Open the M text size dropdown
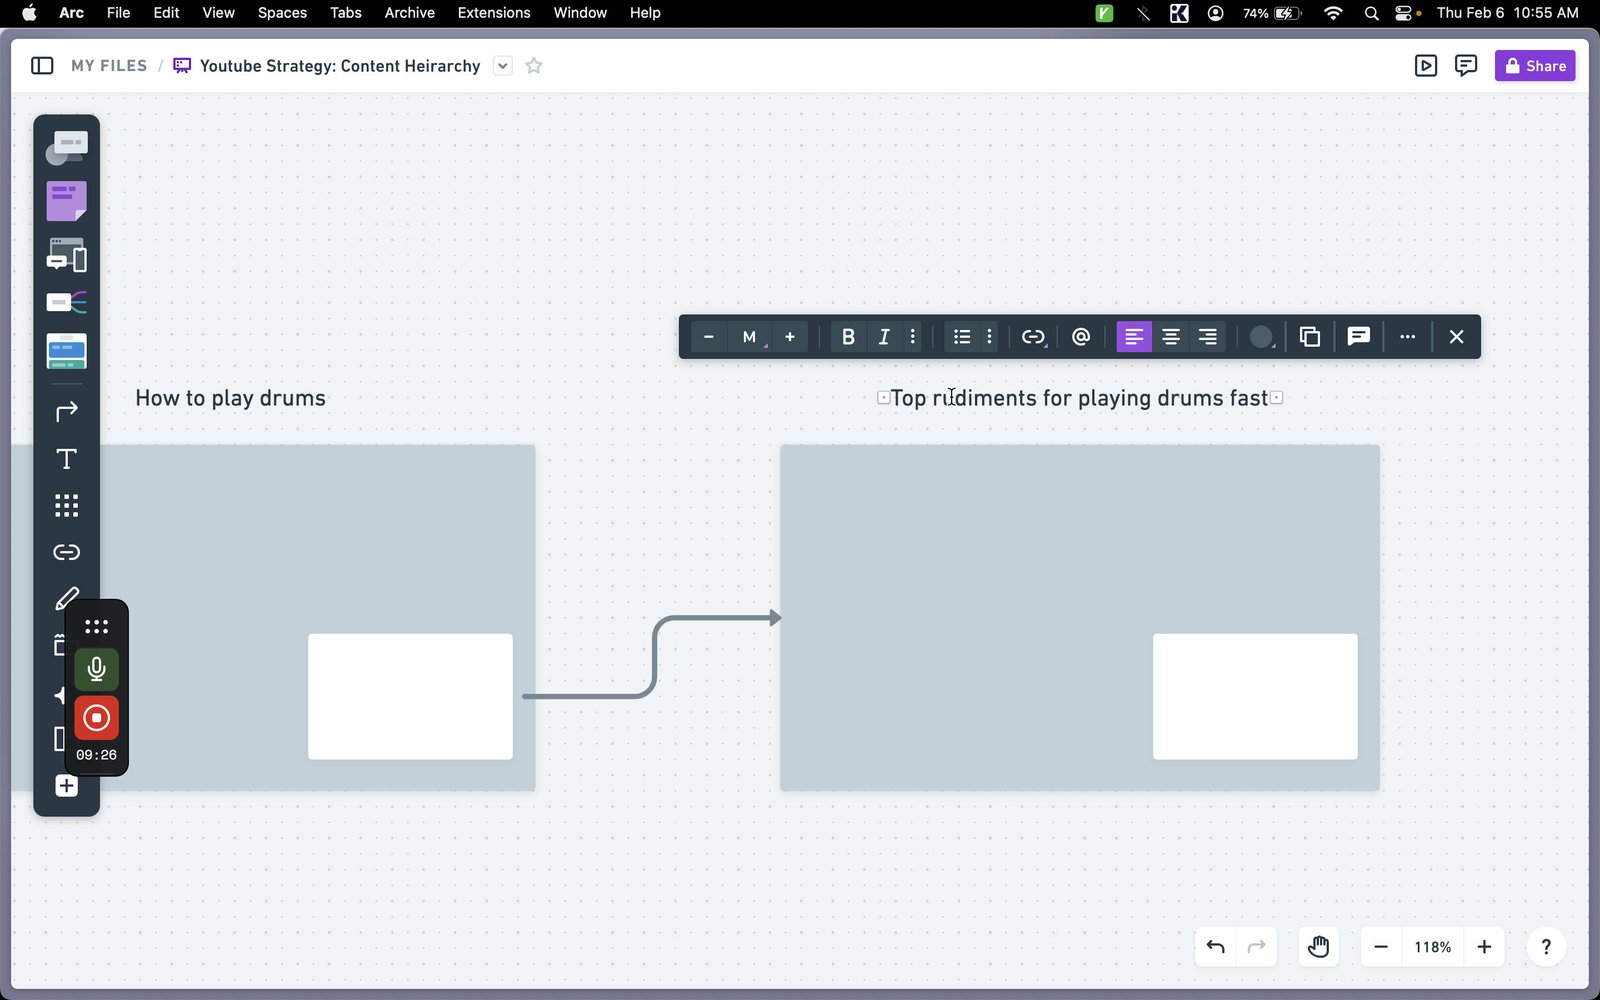1600x1000 pixels. pos(750,337)
